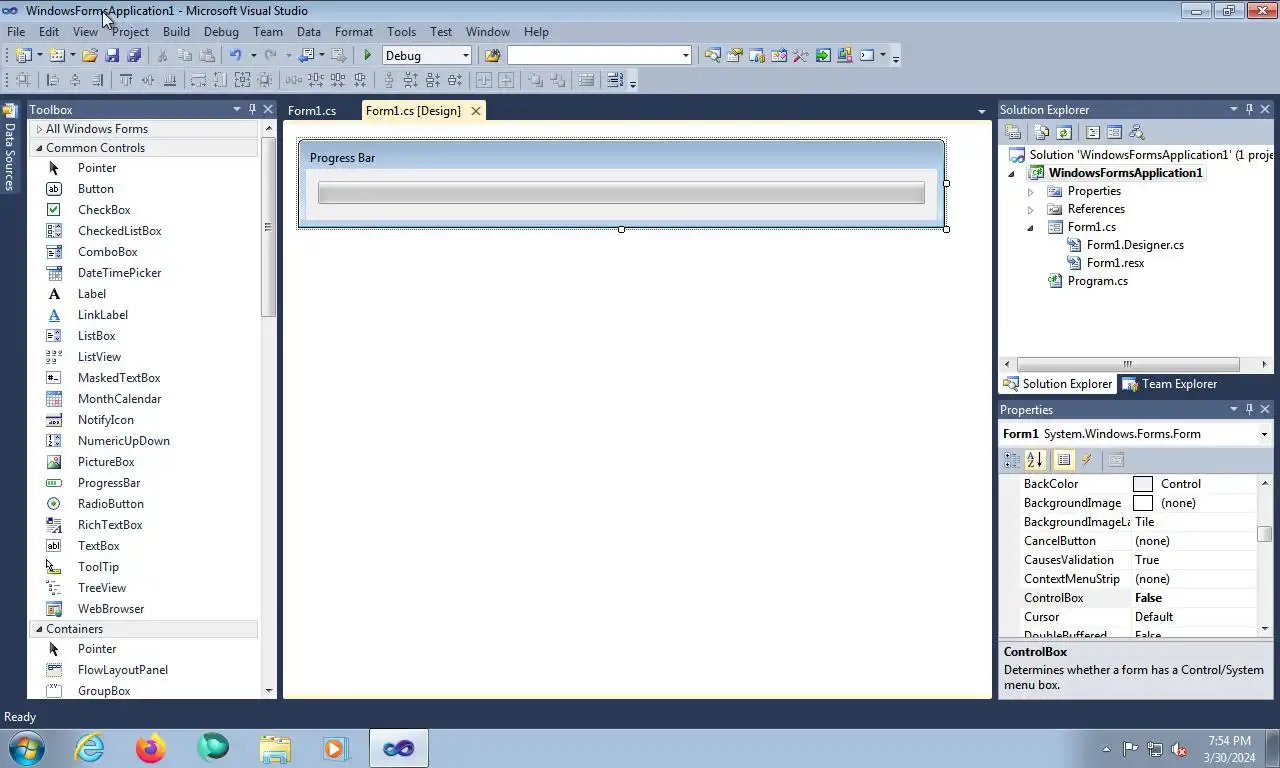Screen dimensions: 1280x768
Task: Click the progress bar on the form
Action: [621, 193]
